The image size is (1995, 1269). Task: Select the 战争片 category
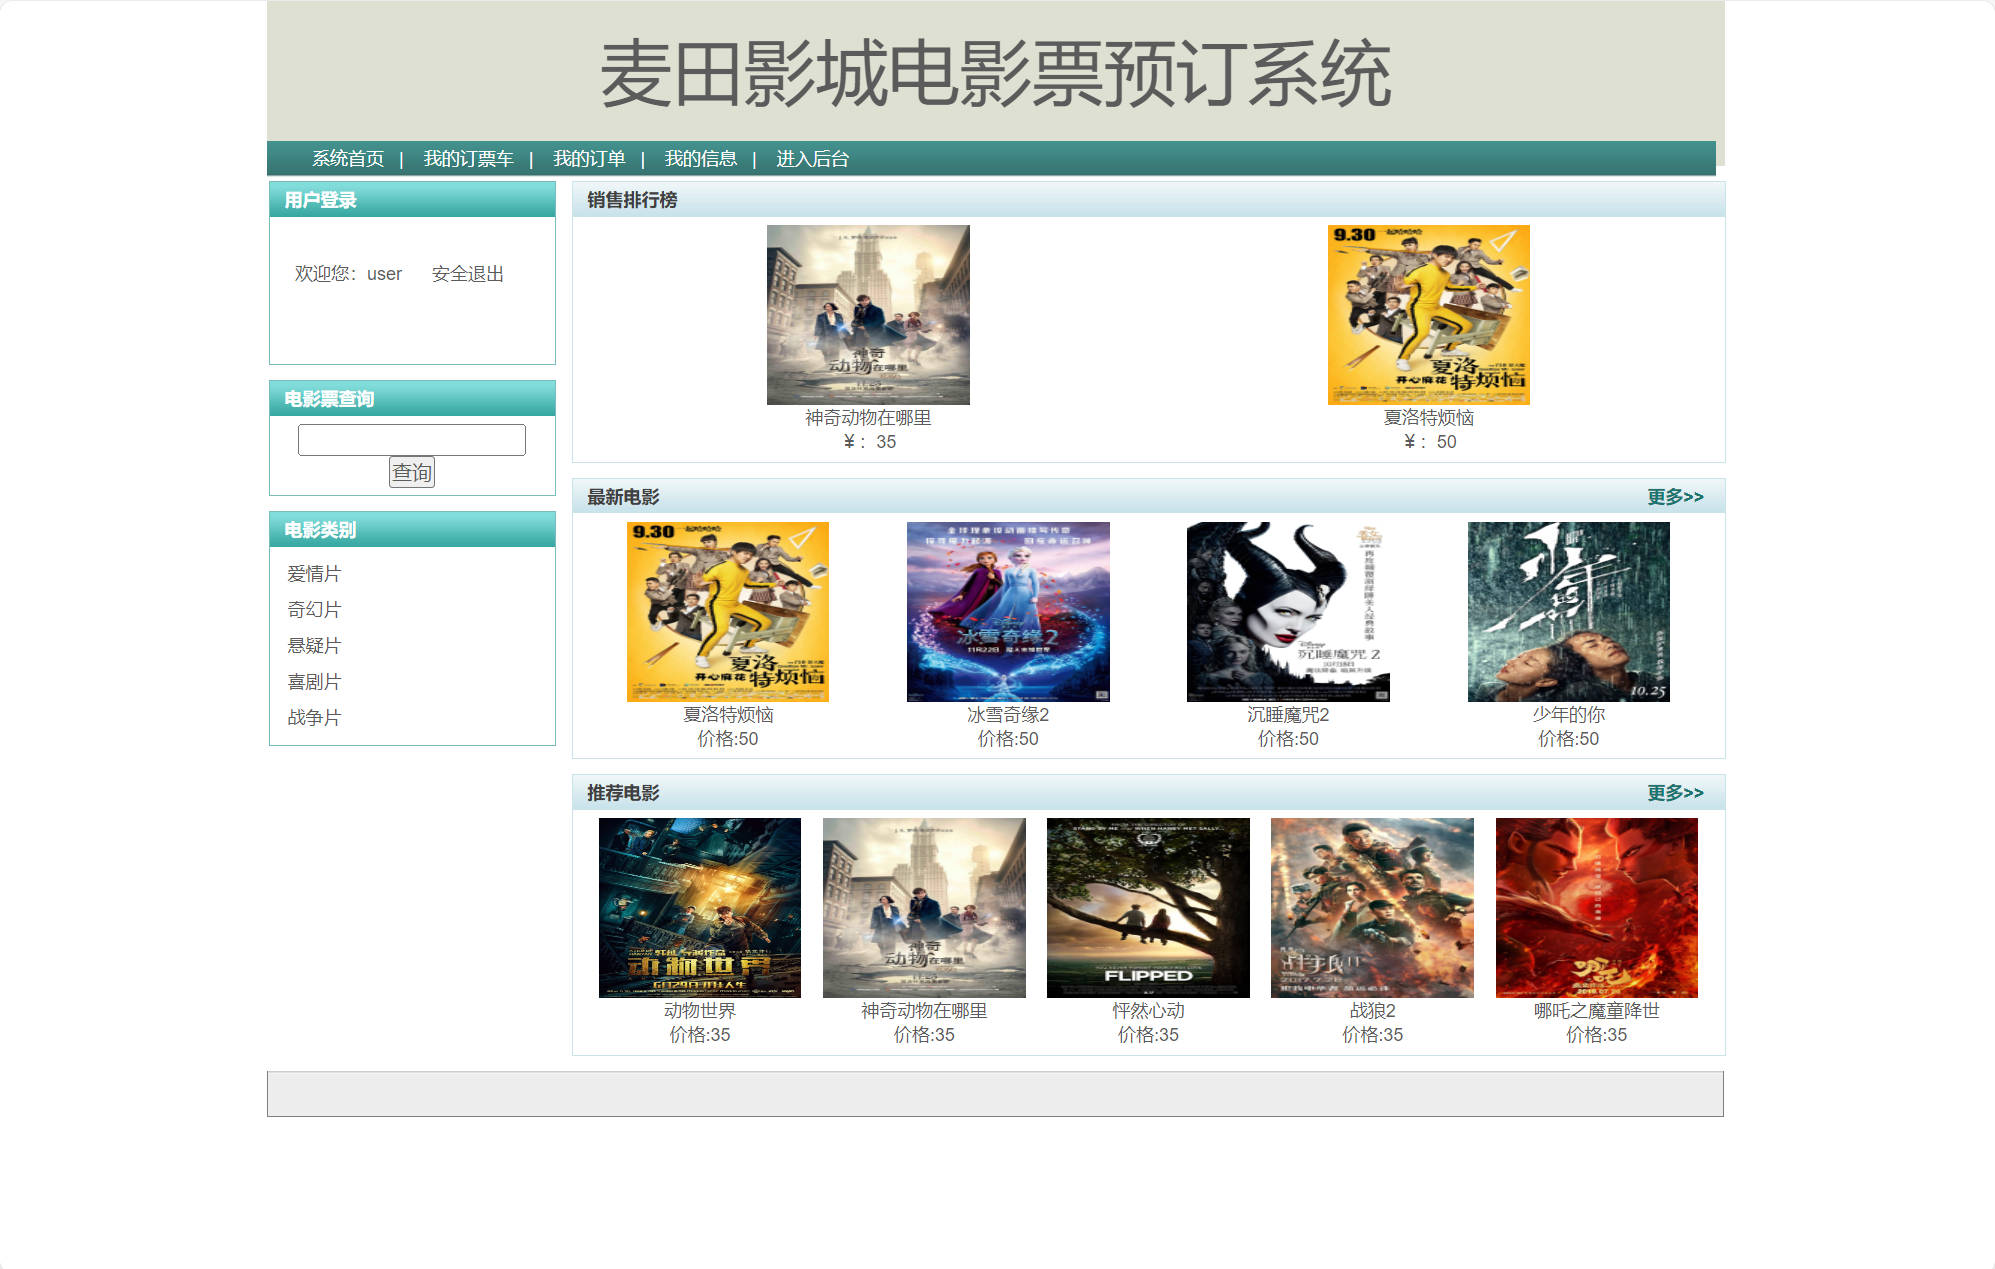[x=313, y=717]
